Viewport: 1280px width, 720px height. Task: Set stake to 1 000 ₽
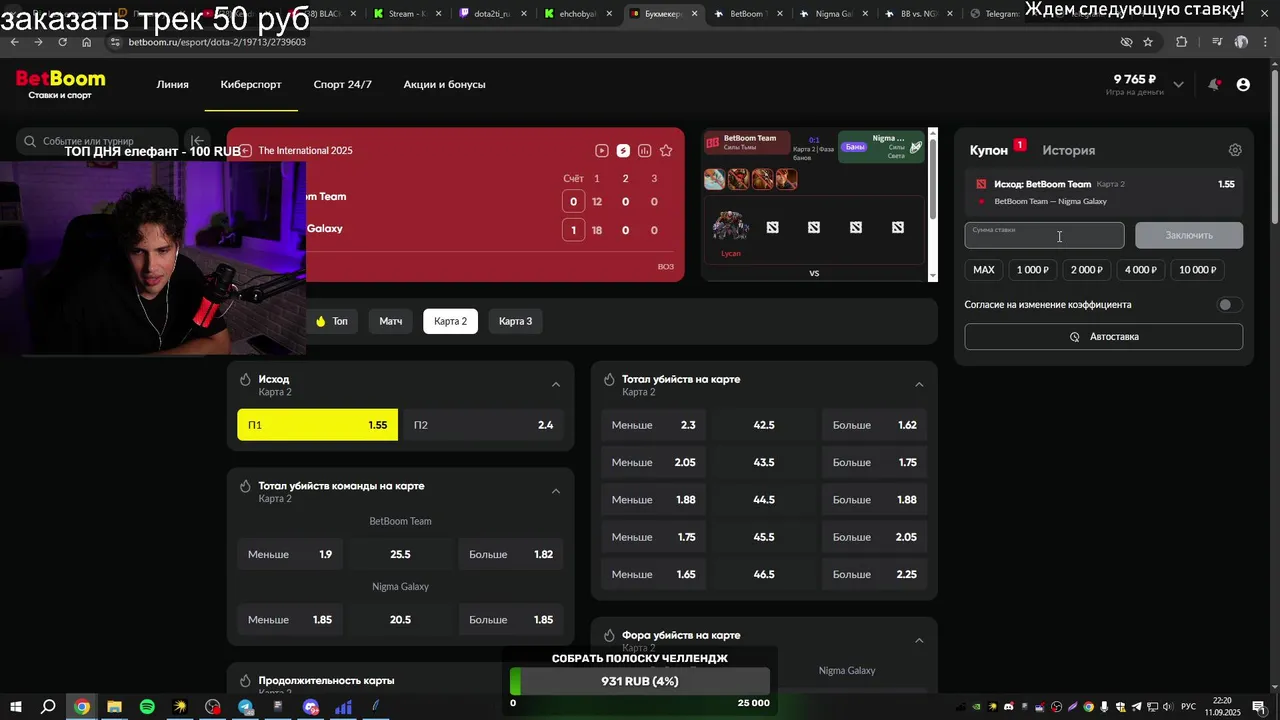tap(1032, 270)
